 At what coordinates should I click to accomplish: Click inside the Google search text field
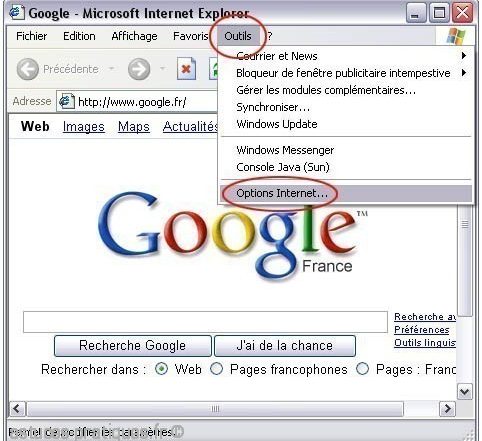[x=205, y=322]
